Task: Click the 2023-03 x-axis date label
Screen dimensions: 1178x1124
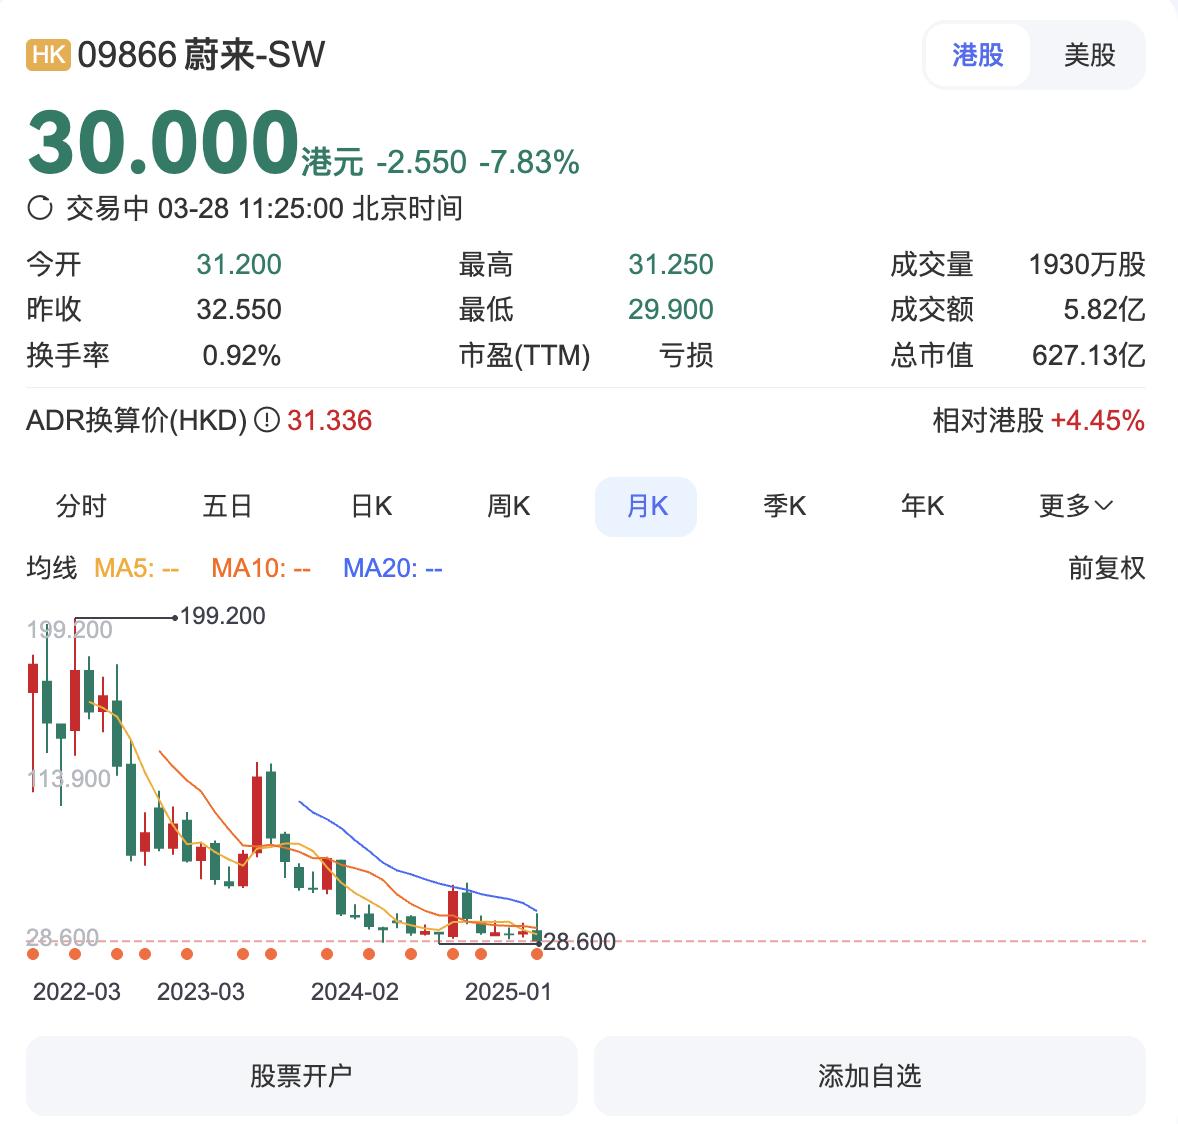Action: coord(201,992)
